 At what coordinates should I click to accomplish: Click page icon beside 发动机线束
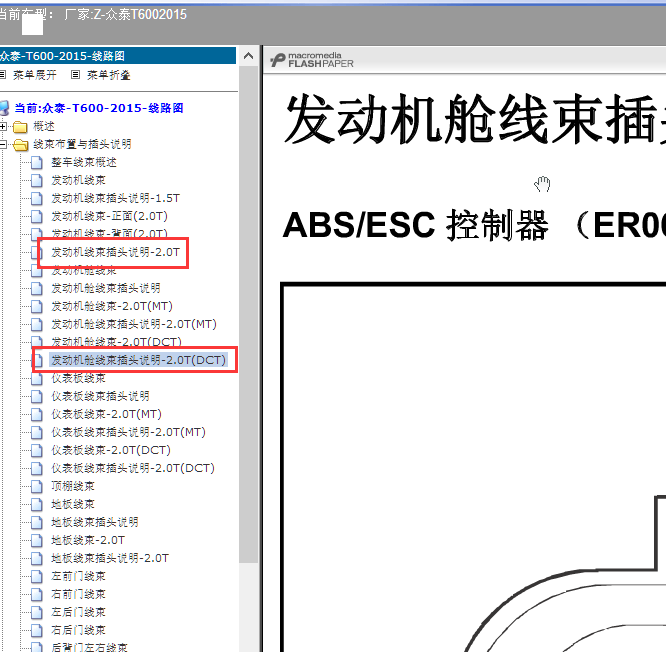click(x=37, y=180)
